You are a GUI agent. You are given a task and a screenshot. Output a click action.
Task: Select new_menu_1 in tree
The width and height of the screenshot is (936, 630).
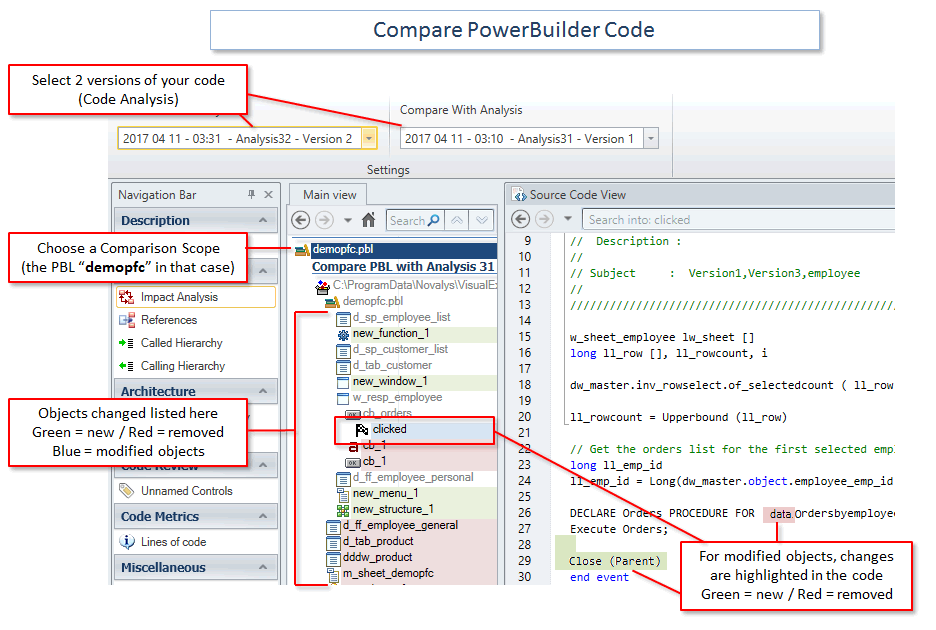click(x=386, y=494)
